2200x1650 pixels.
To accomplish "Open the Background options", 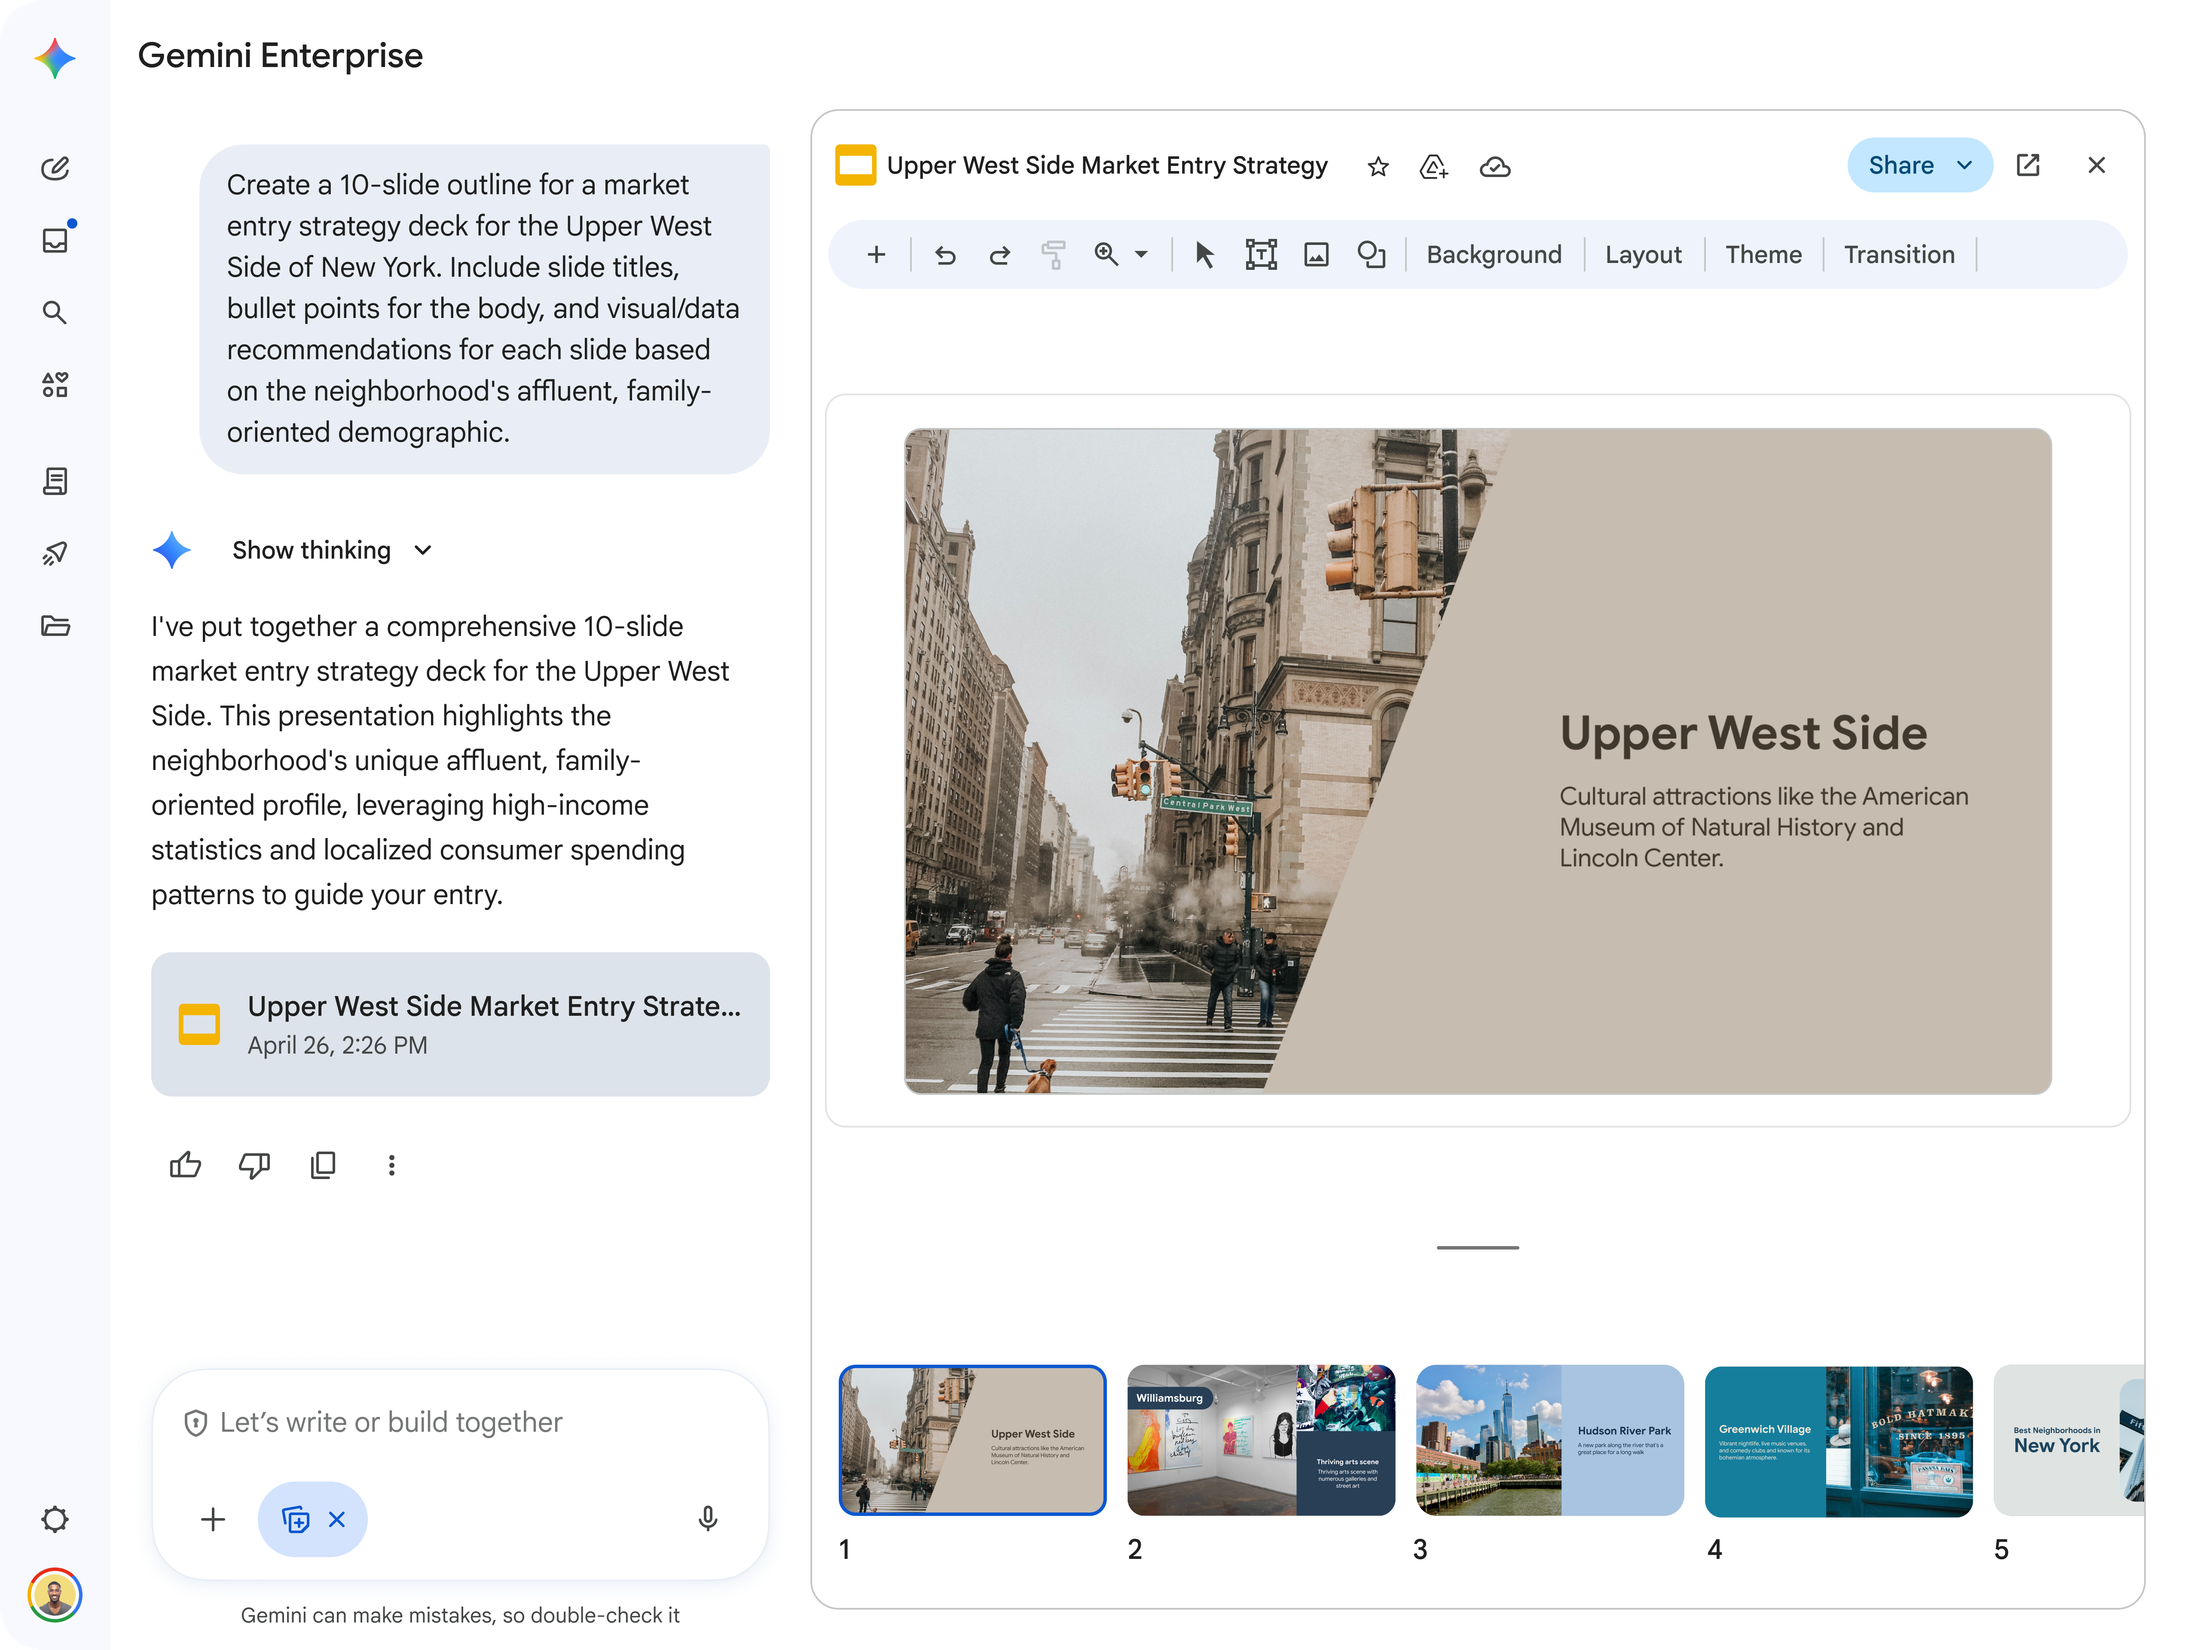I will pos(1493,255).
